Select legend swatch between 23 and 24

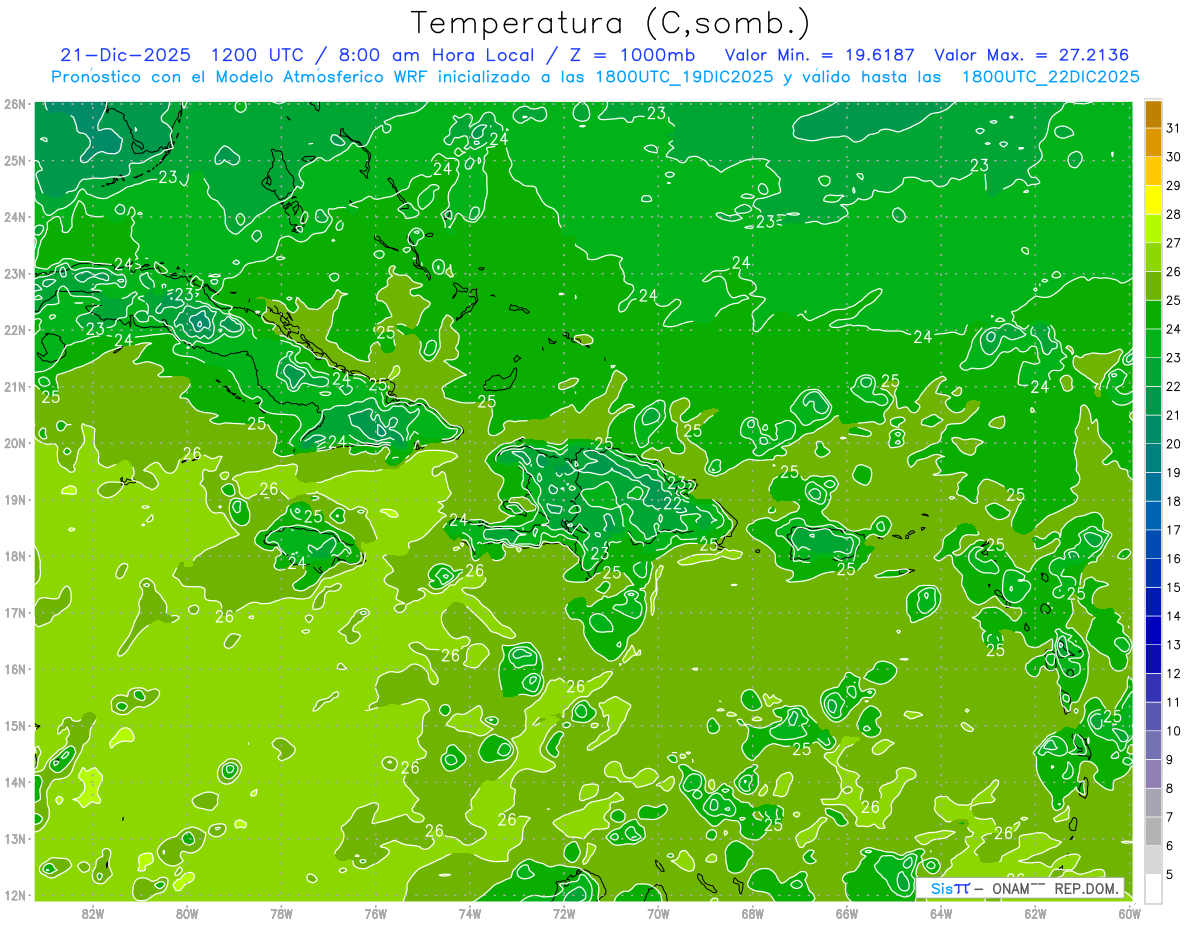(x=1153, y=343)
